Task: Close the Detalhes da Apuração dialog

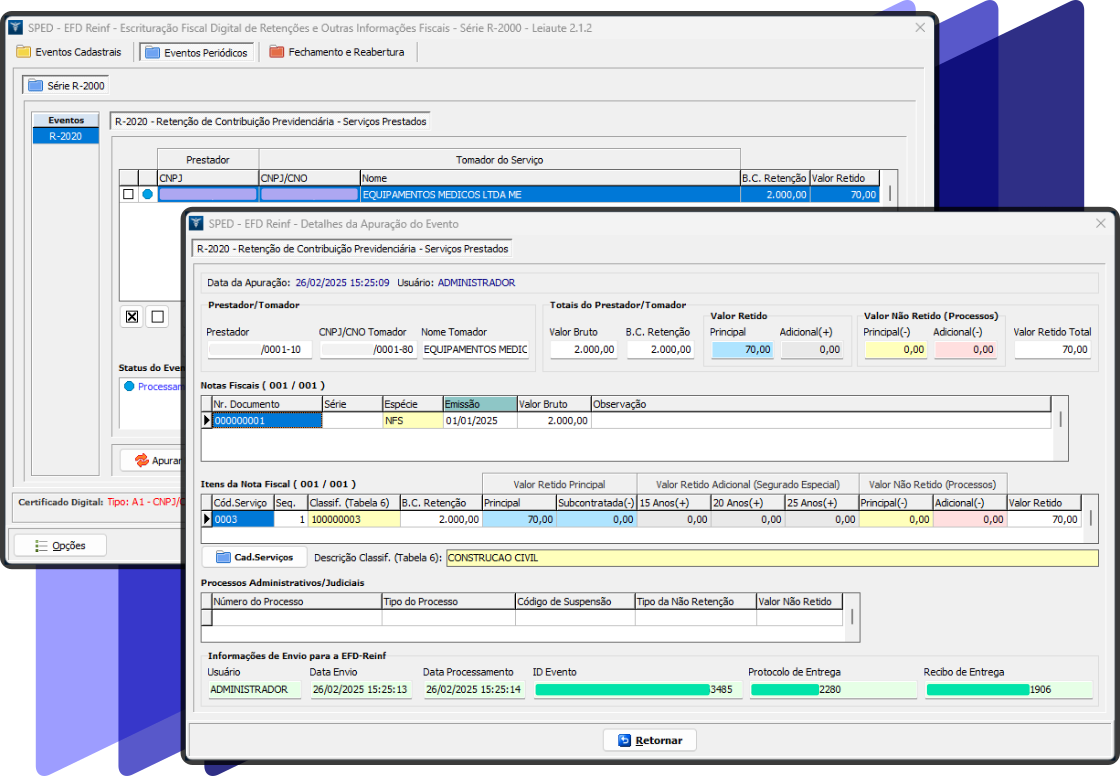Action: click(1101, 223)
